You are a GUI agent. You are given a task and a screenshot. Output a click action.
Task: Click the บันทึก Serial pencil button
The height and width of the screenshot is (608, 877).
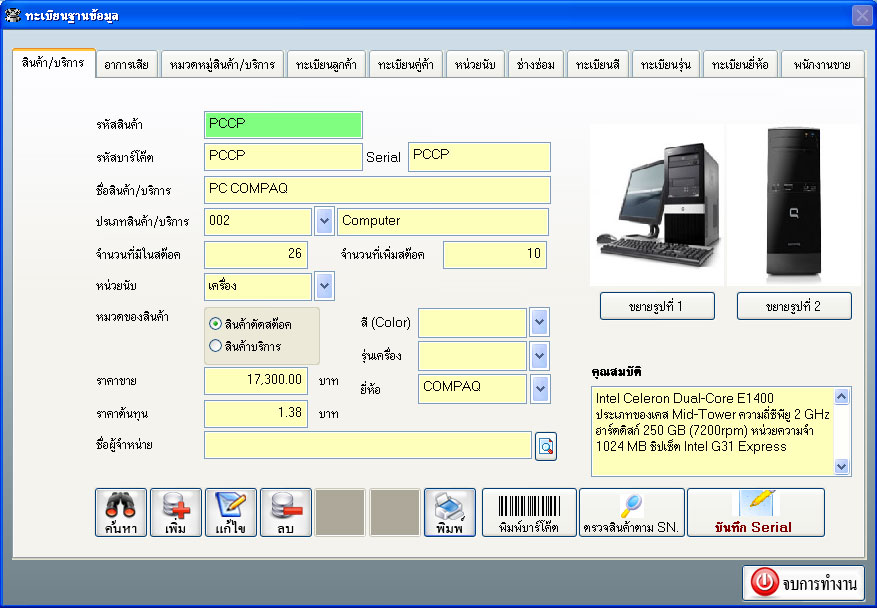755,513
